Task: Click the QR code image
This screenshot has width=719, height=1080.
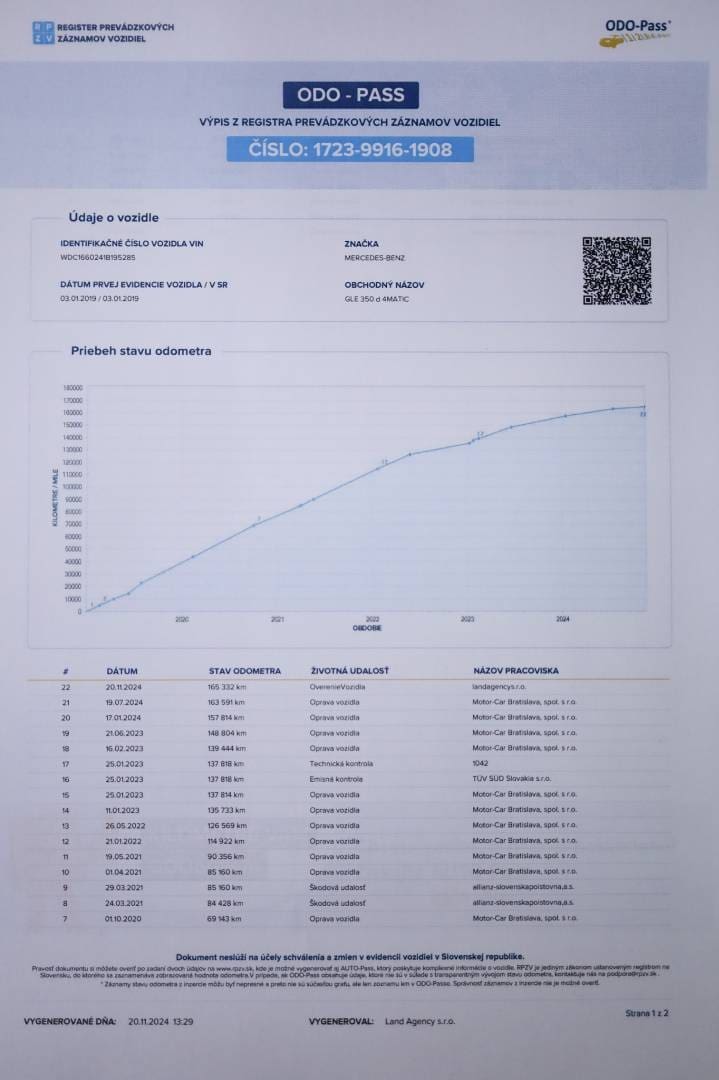Action: coord(616,271)
